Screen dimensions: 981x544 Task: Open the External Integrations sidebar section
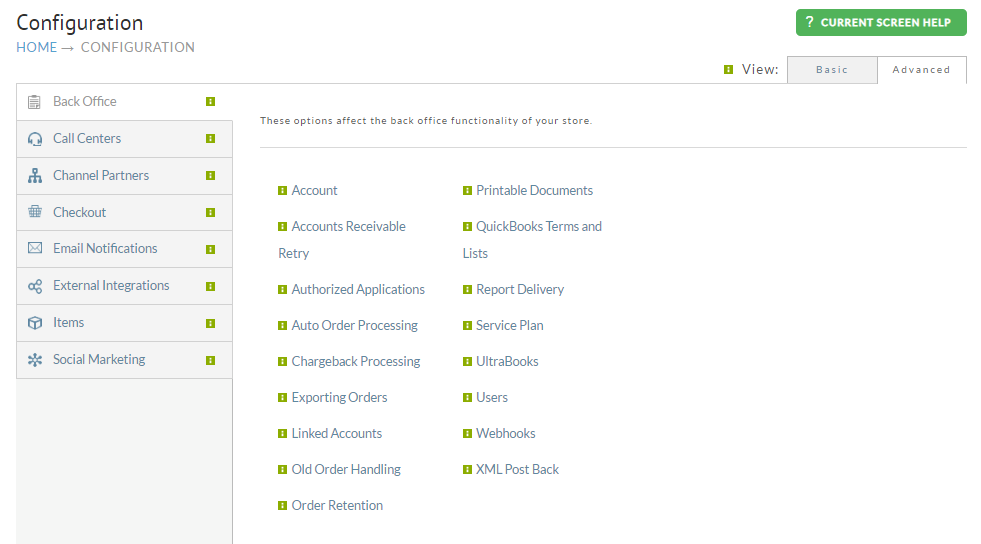125,286
